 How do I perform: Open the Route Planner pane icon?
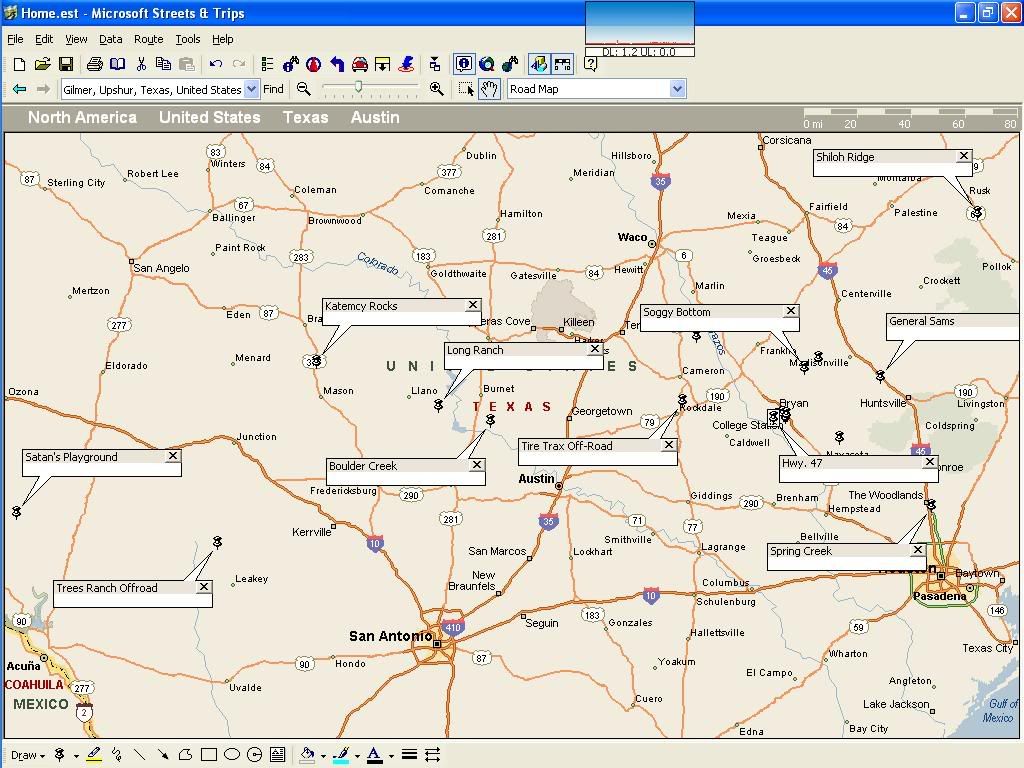tap(267, 64)
